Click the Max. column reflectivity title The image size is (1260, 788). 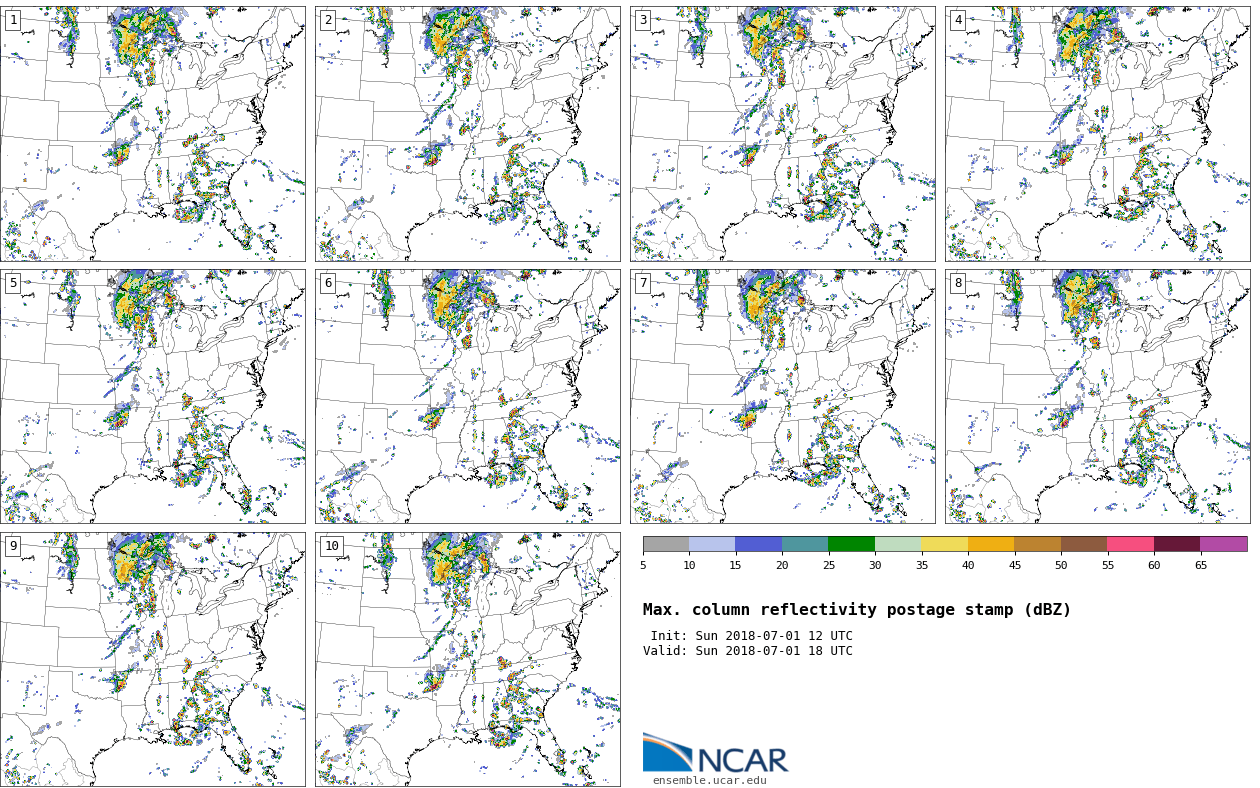click(x=856, y=610)
